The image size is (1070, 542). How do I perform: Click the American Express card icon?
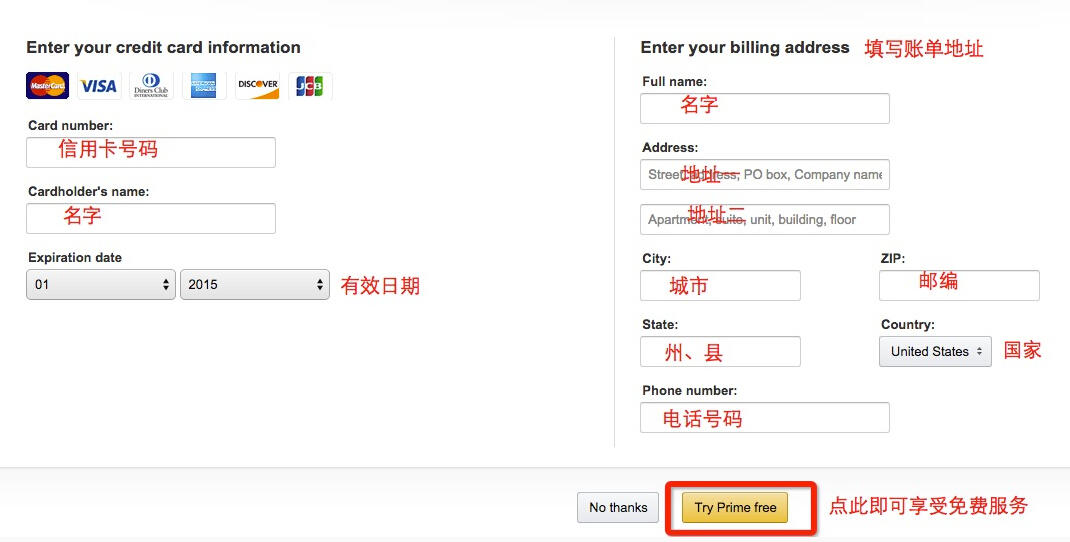click(203, 86)
